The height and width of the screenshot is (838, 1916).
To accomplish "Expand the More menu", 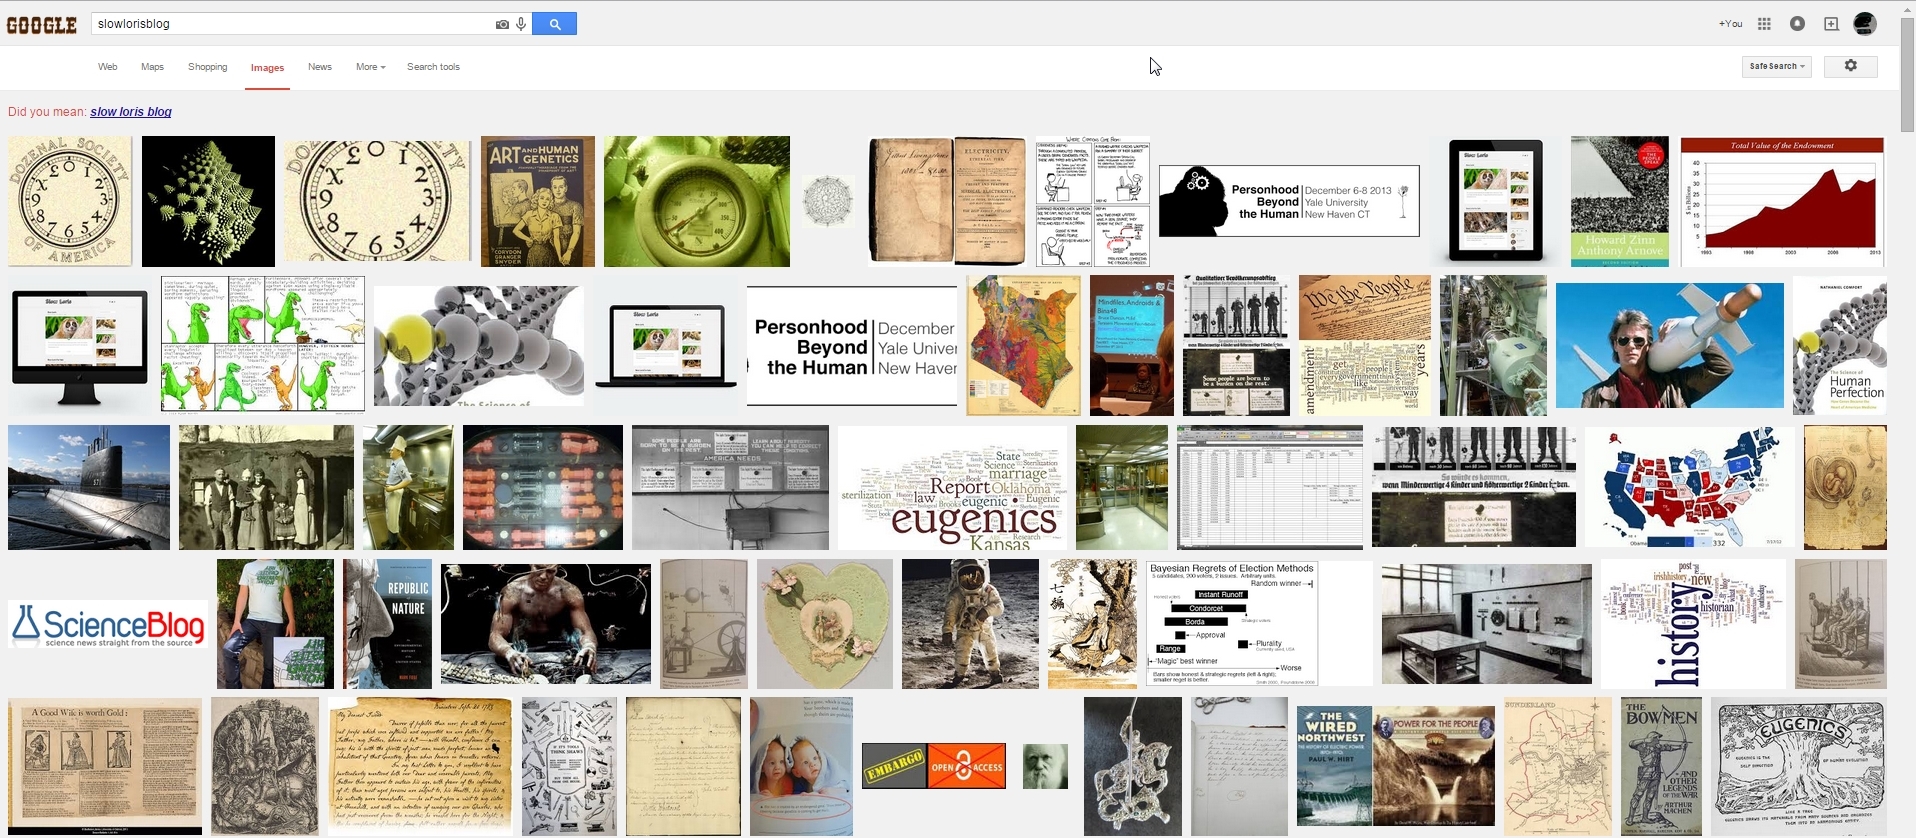I will pos(370,67).
